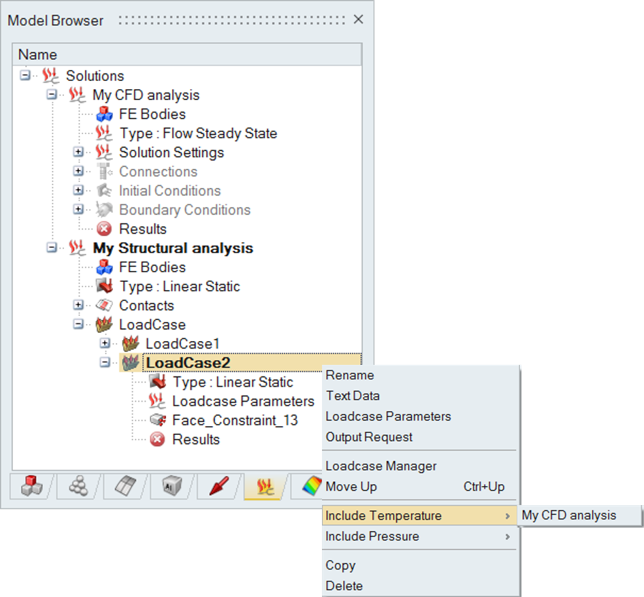This screenshot has width=644, height=597.
Task: Click FE Bodies cubes icon under CFD analysis
Action: coord(104,114)
